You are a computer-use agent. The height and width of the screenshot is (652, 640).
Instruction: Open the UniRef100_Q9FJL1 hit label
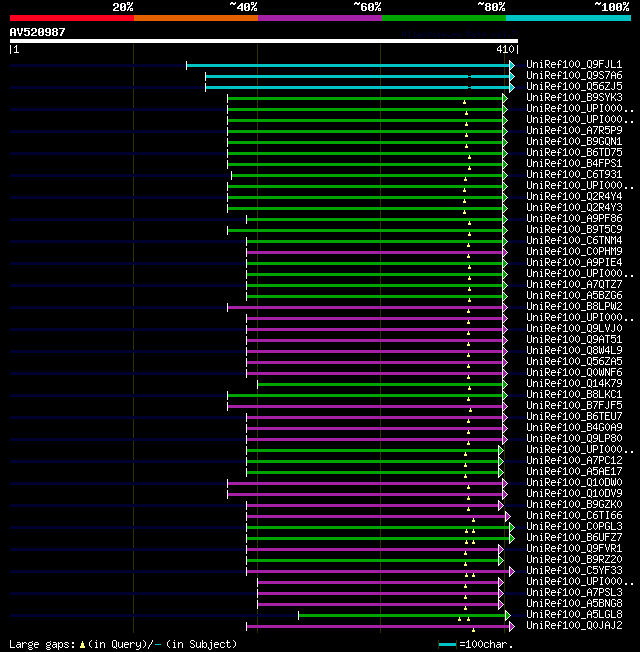(574, 64)
